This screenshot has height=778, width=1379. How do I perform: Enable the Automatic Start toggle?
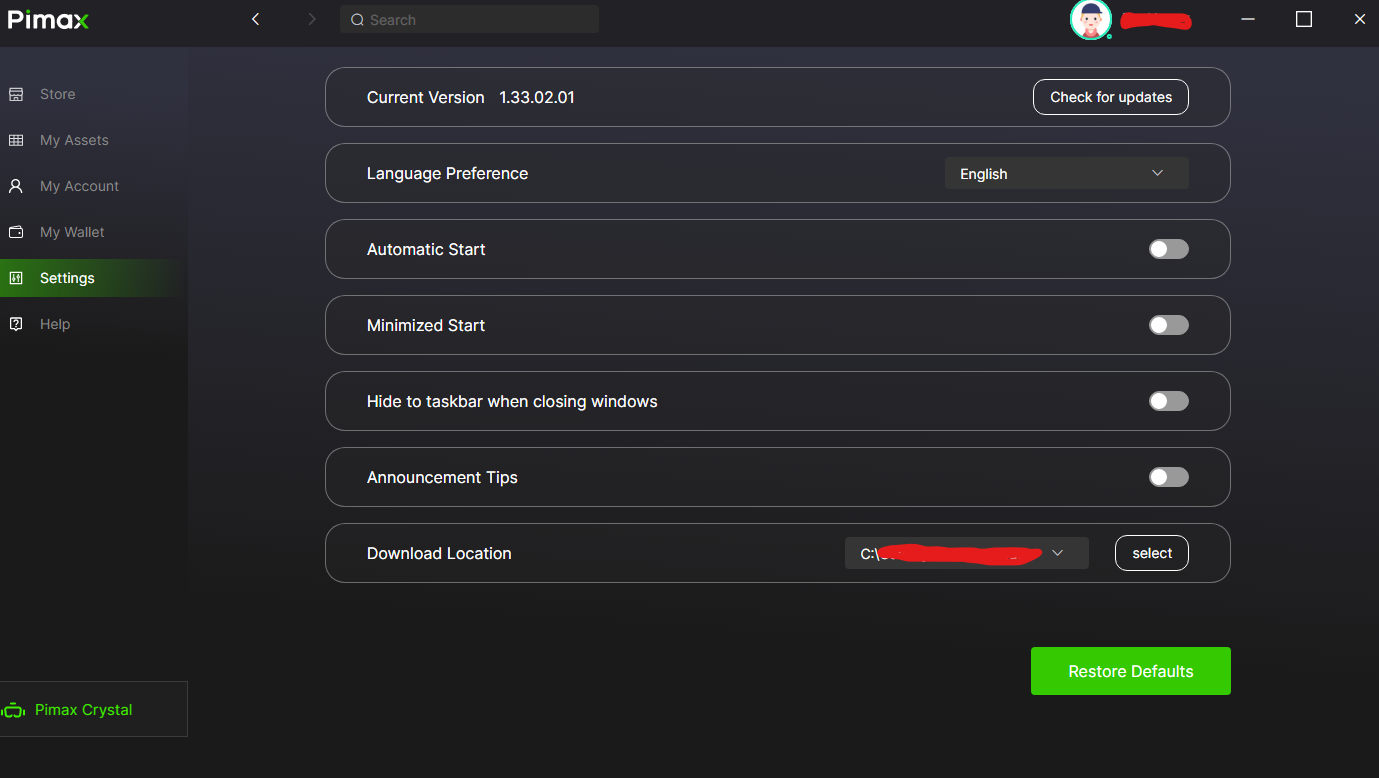tap(1168, 249)
